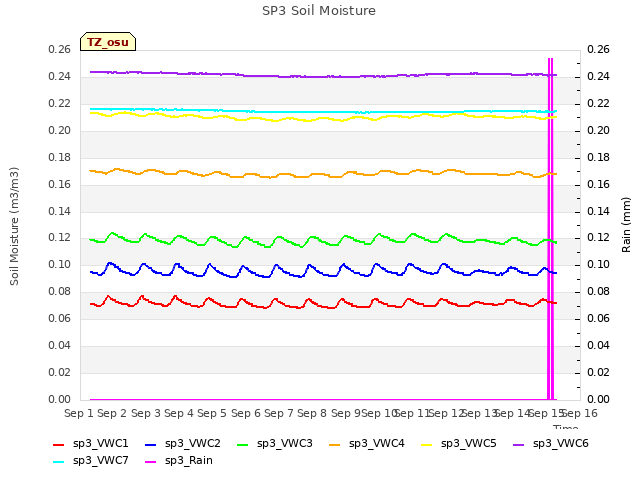This screenshot has width=640, height=480.
Task: Click the Sep 1 x-axis tick label
Action: (79, 413)
